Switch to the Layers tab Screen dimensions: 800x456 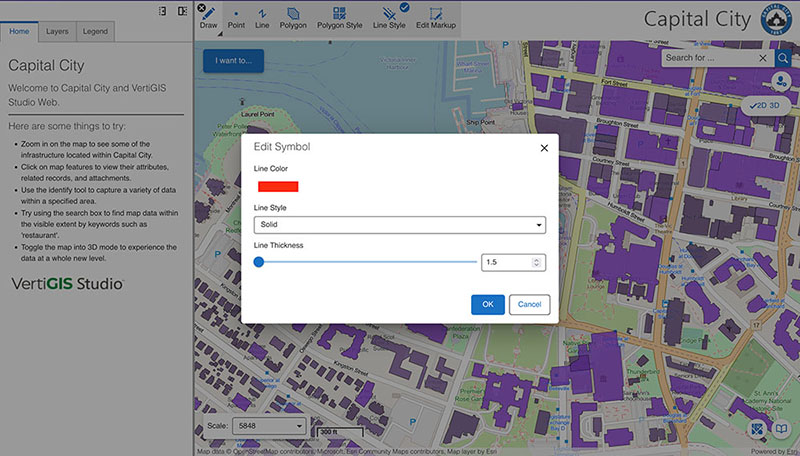point(57,31)
